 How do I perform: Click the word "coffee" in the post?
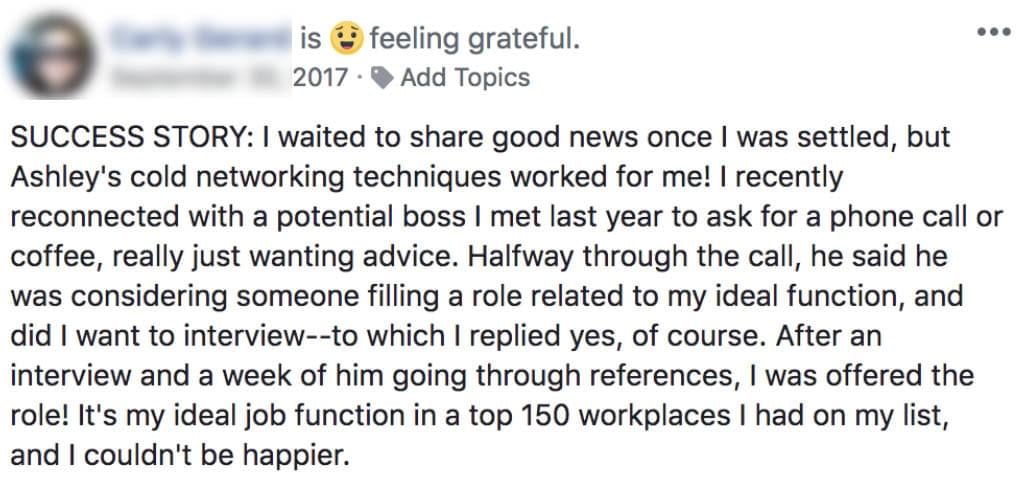(x=55, y=257)
